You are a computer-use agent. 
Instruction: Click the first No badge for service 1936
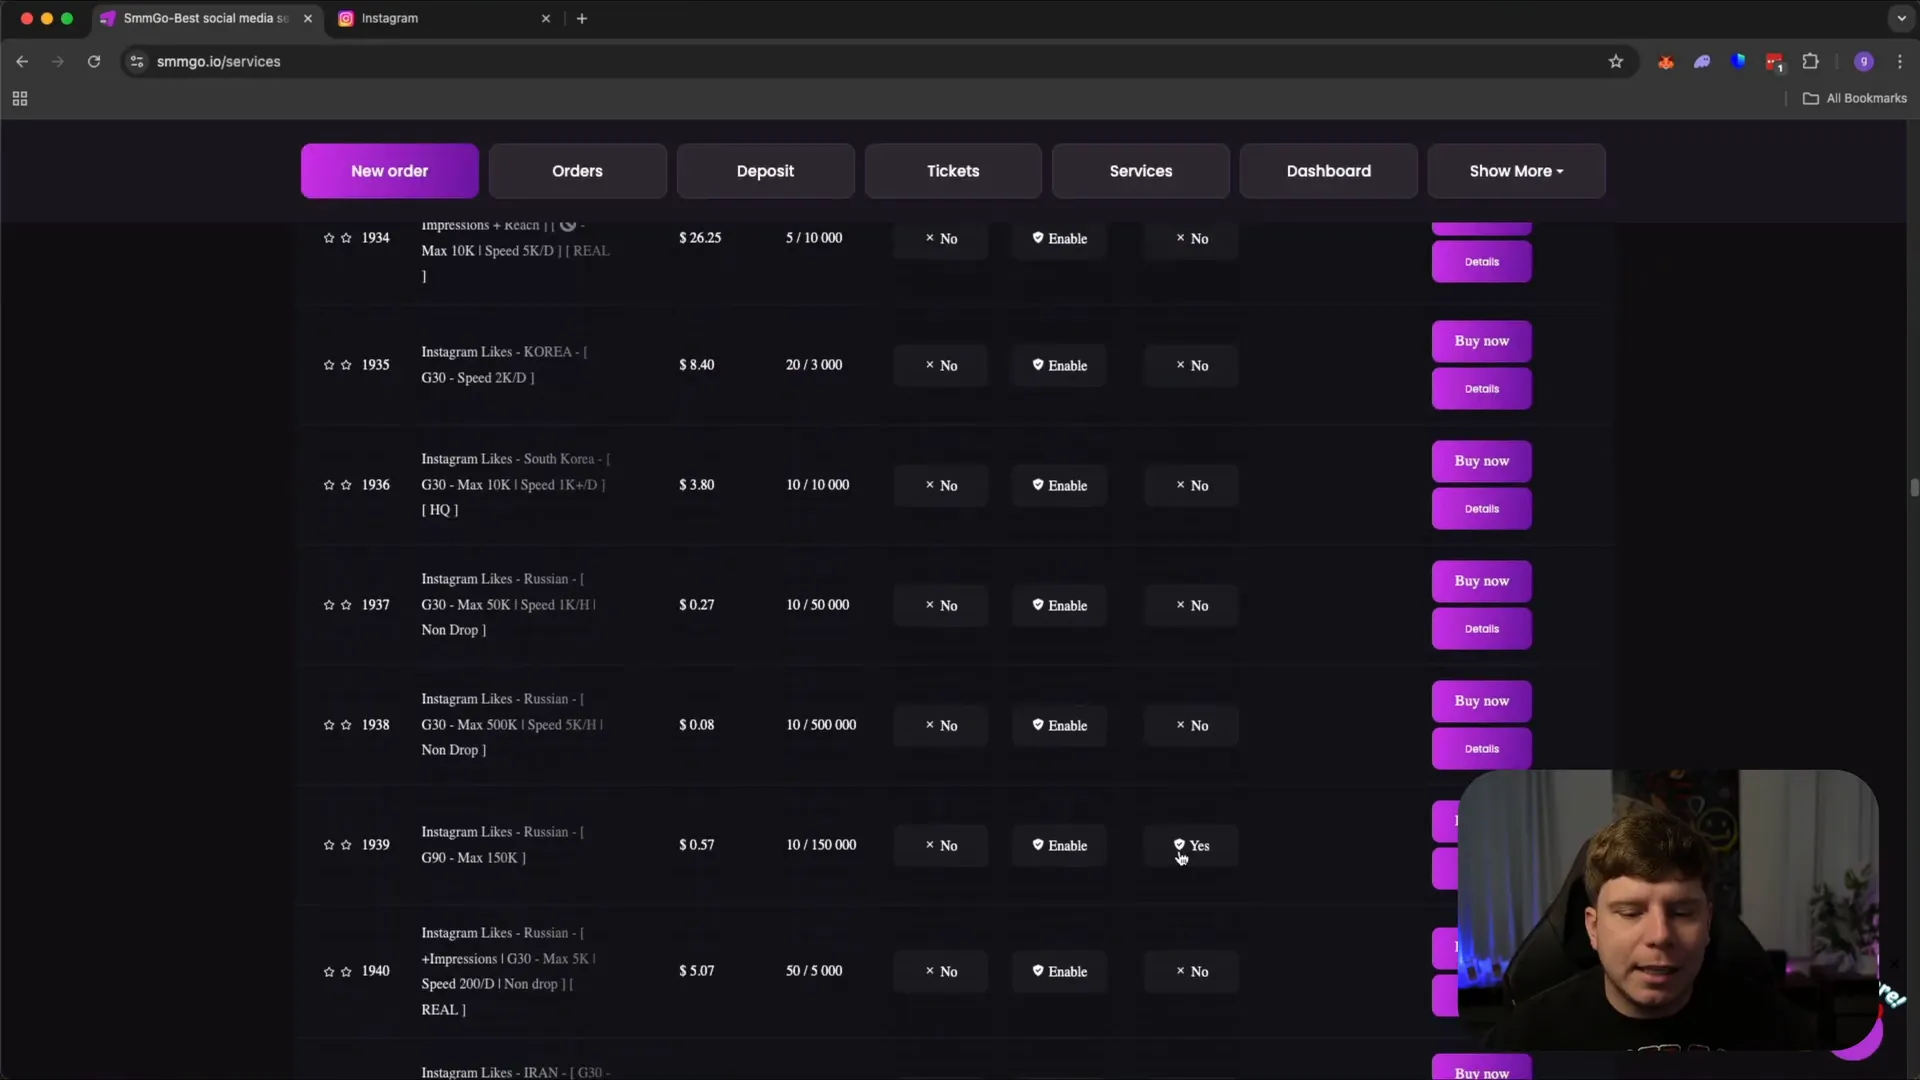click(940, 486)
